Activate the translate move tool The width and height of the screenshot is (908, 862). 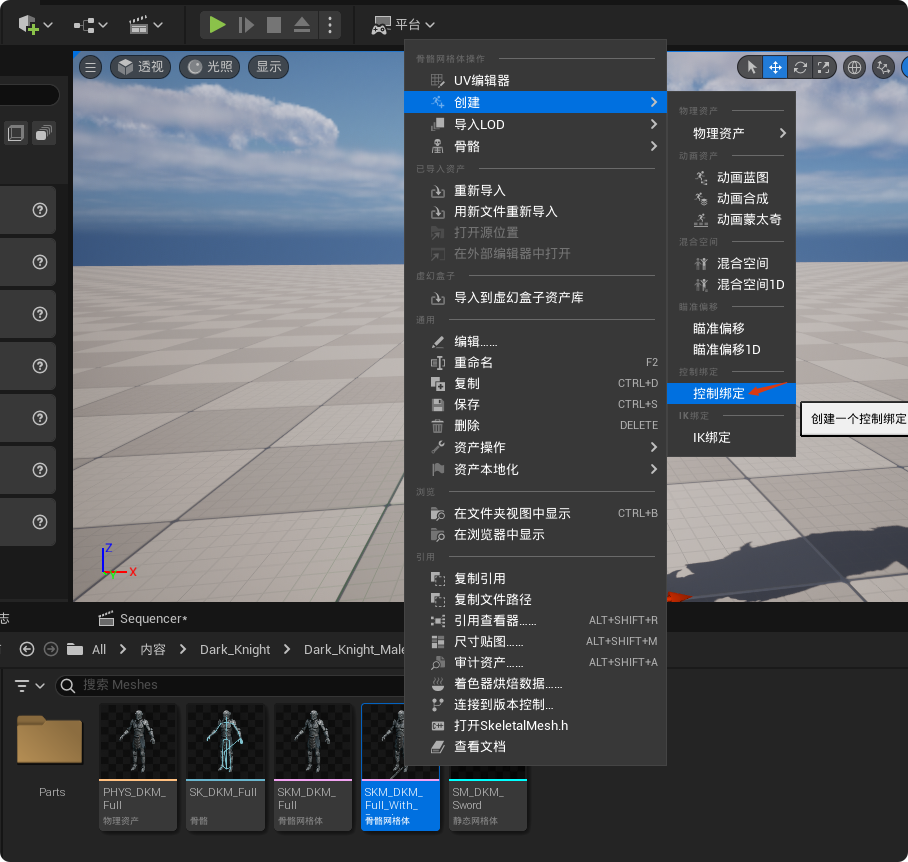(x=775, y=68)
